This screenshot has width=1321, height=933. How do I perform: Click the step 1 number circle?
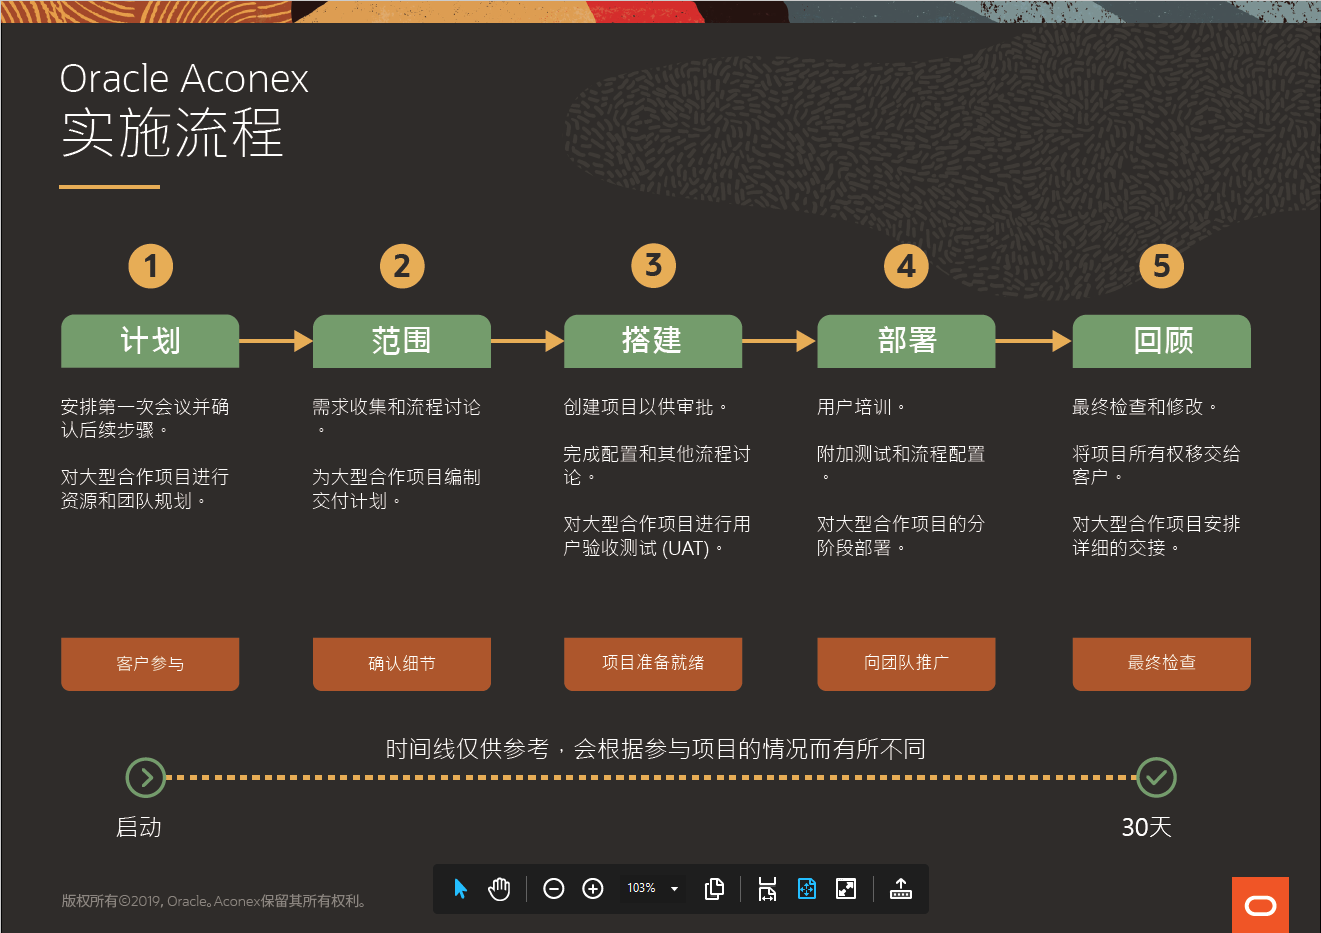click(151, 266)
